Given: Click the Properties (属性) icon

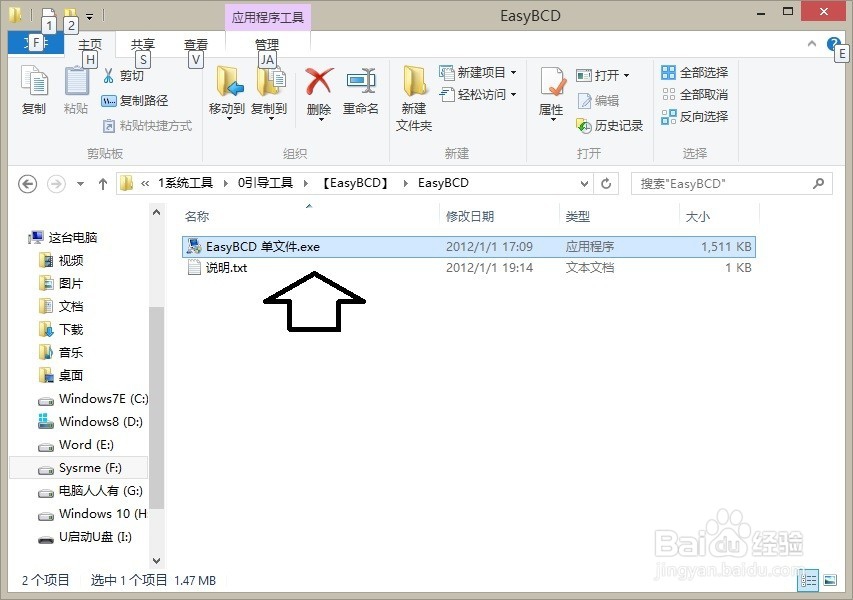Looking at the screenshot, I should click(x=552, y=83).
